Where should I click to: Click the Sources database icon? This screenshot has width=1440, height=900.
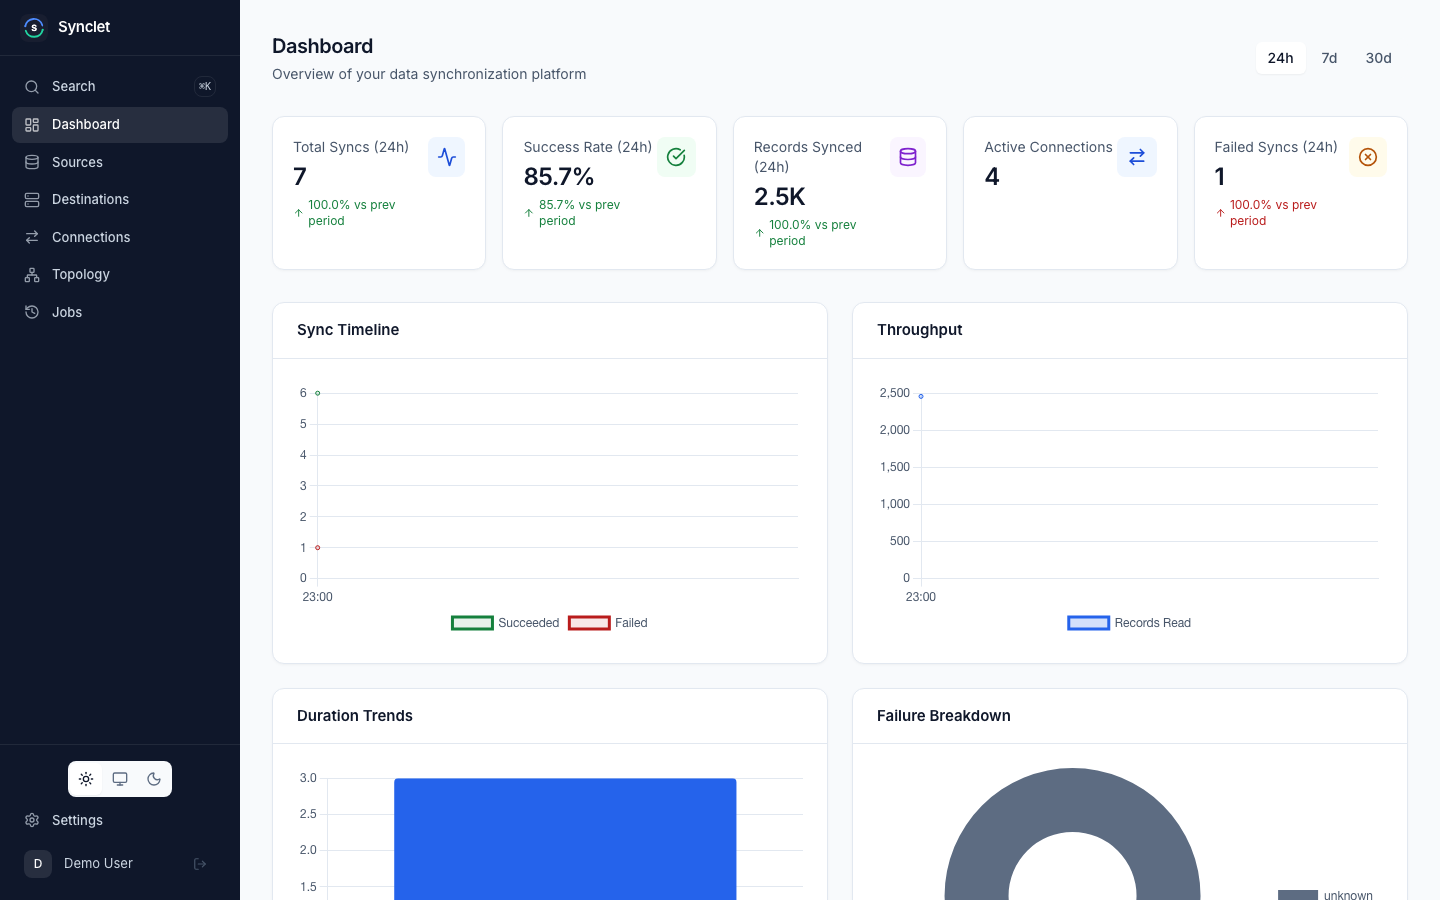pos(32,162)
